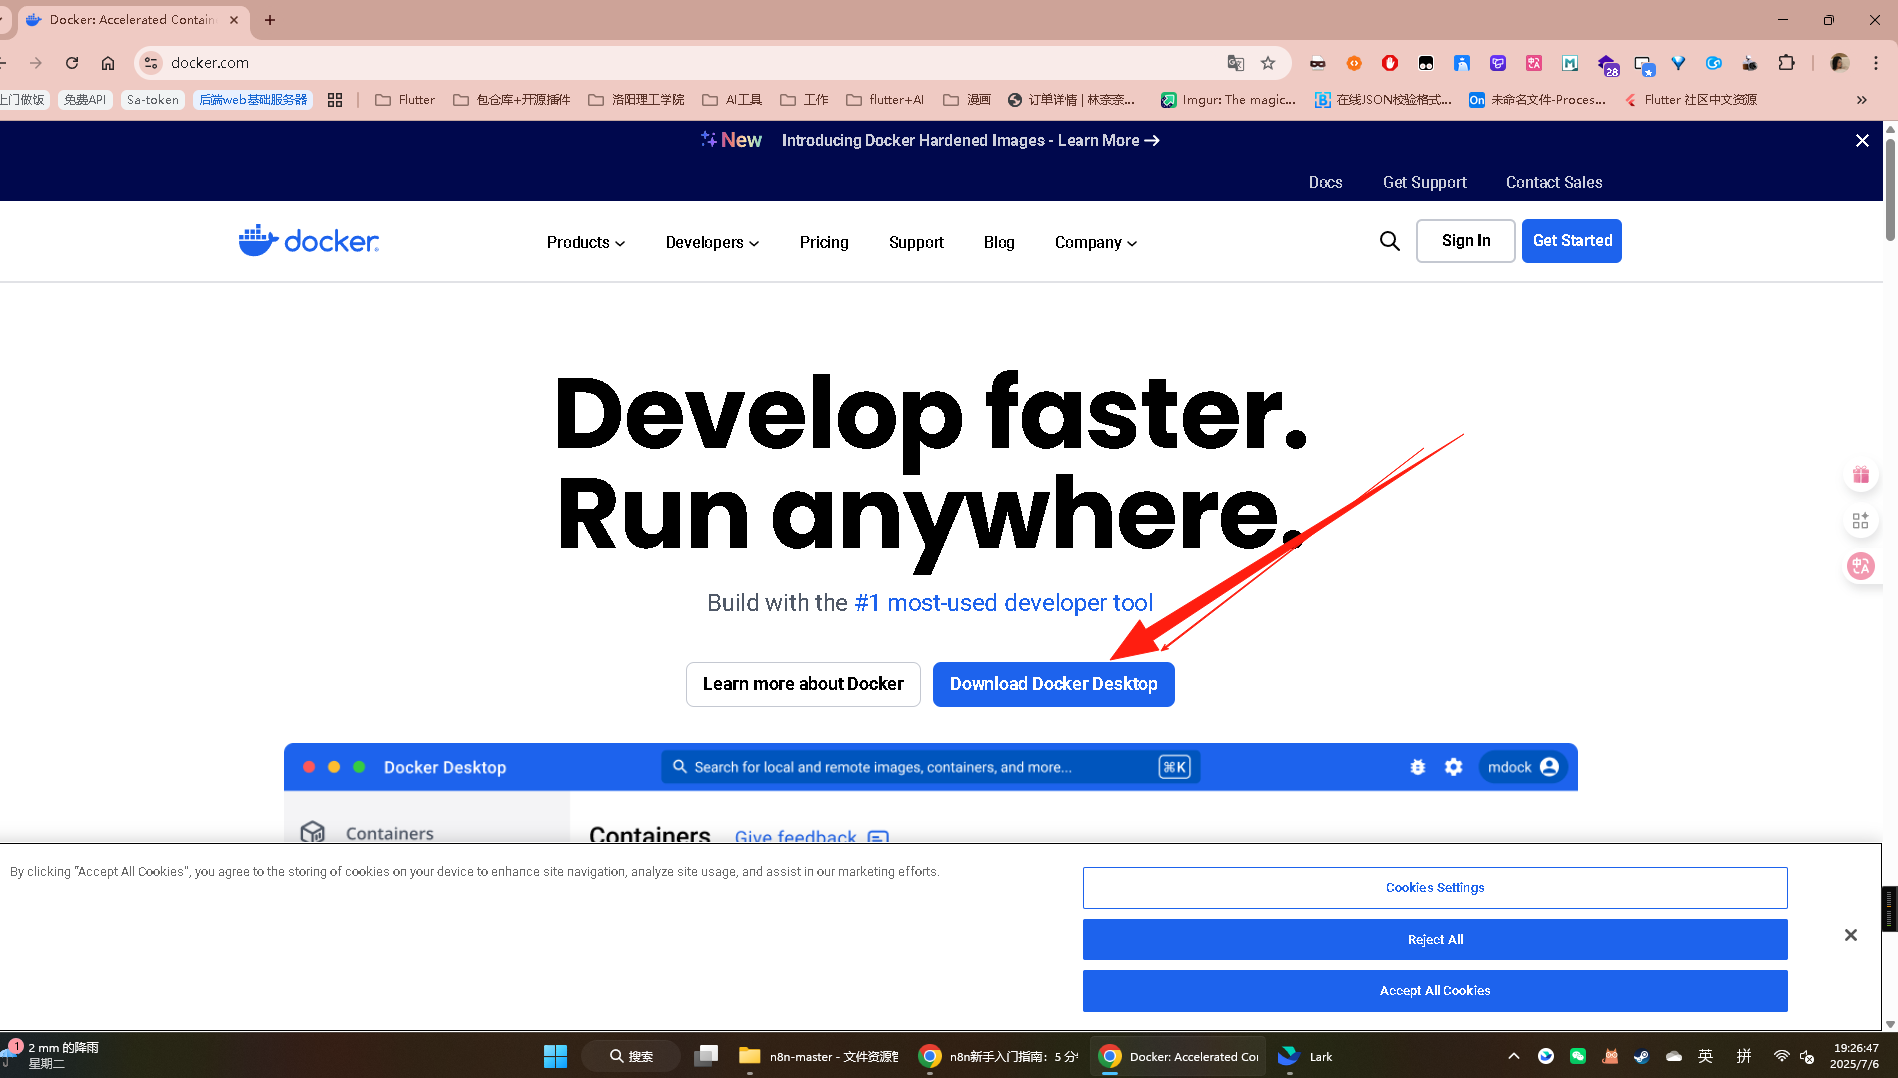This screenshot has height=1078, width=1898.
Task: Expand the Company dropdown menu
Action: (x=1096, y=242)
